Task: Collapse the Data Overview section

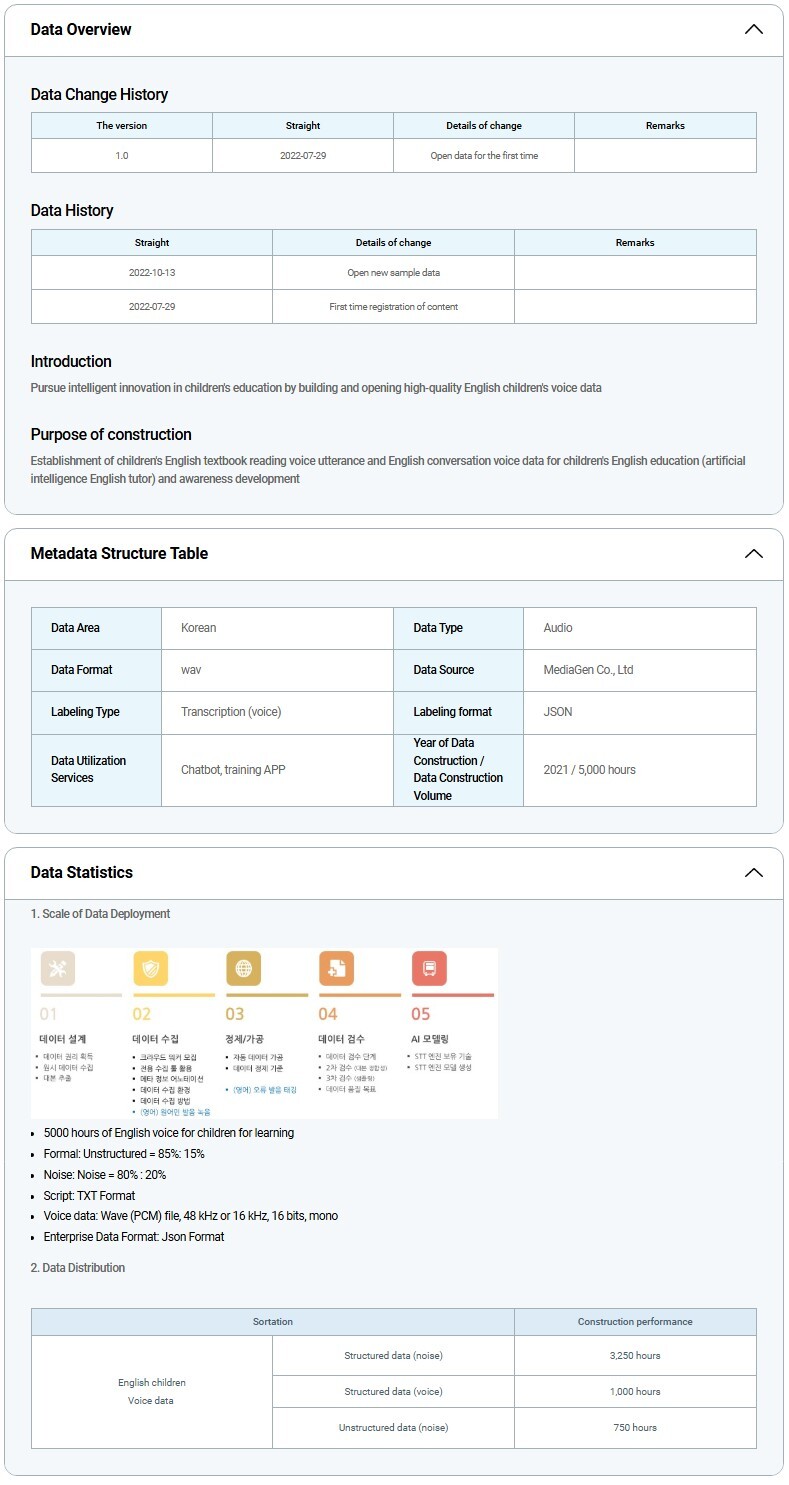Action: 753,30
